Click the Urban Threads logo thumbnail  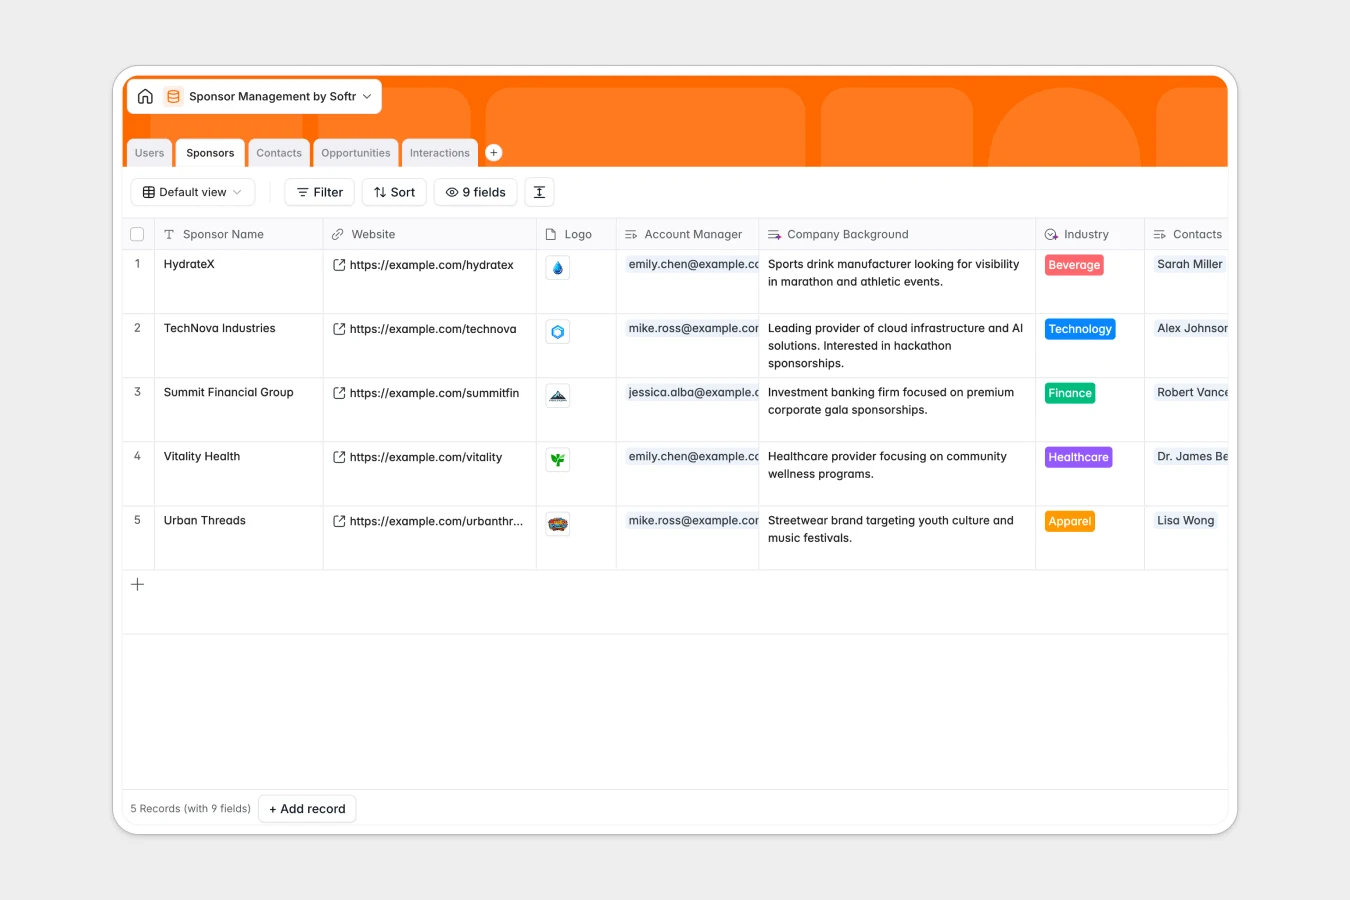point(557,523)
